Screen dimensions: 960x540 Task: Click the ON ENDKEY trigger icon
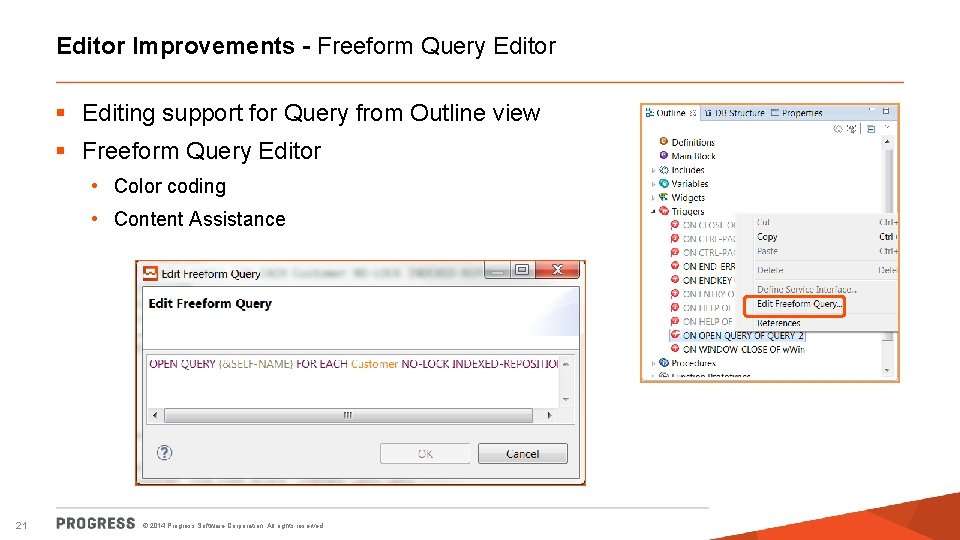(675, 279)
